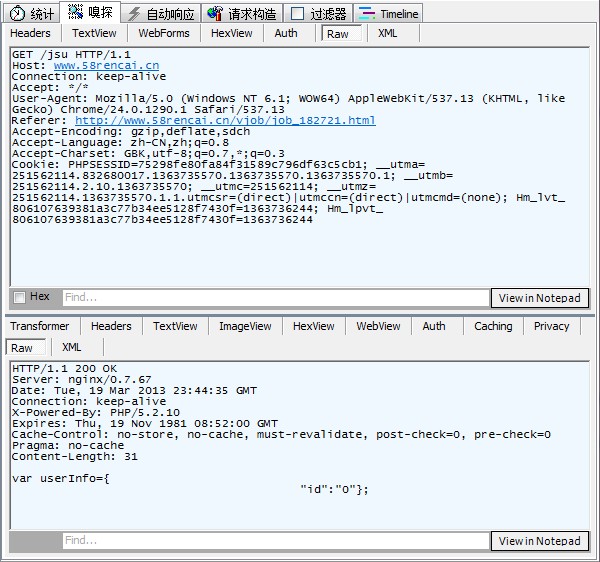Click the GET /jsu HTTP/1.1 line

pos(71,54)
